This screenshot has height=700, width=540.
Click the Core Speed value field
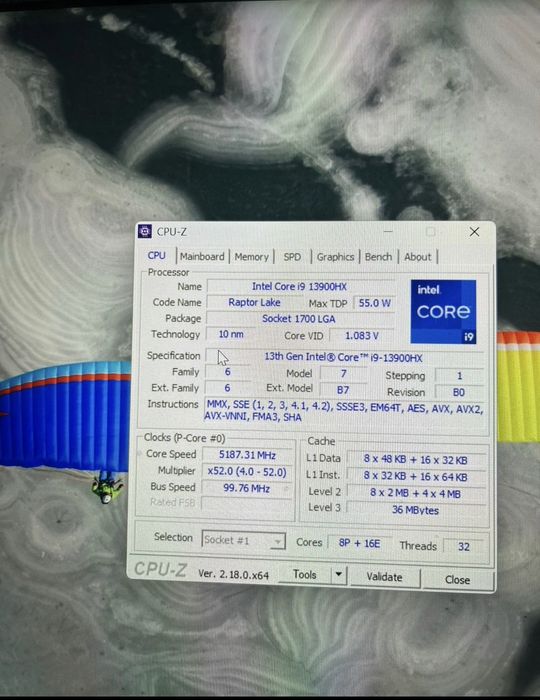coord(247,455)
